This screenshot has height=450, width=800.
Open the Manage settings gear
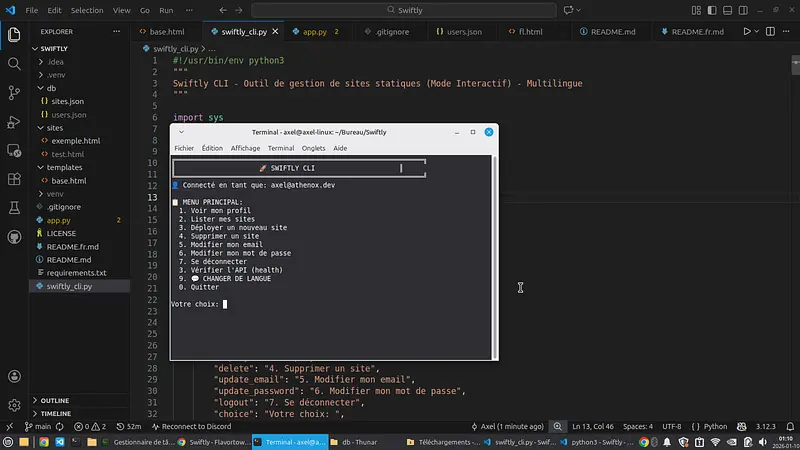14,405
